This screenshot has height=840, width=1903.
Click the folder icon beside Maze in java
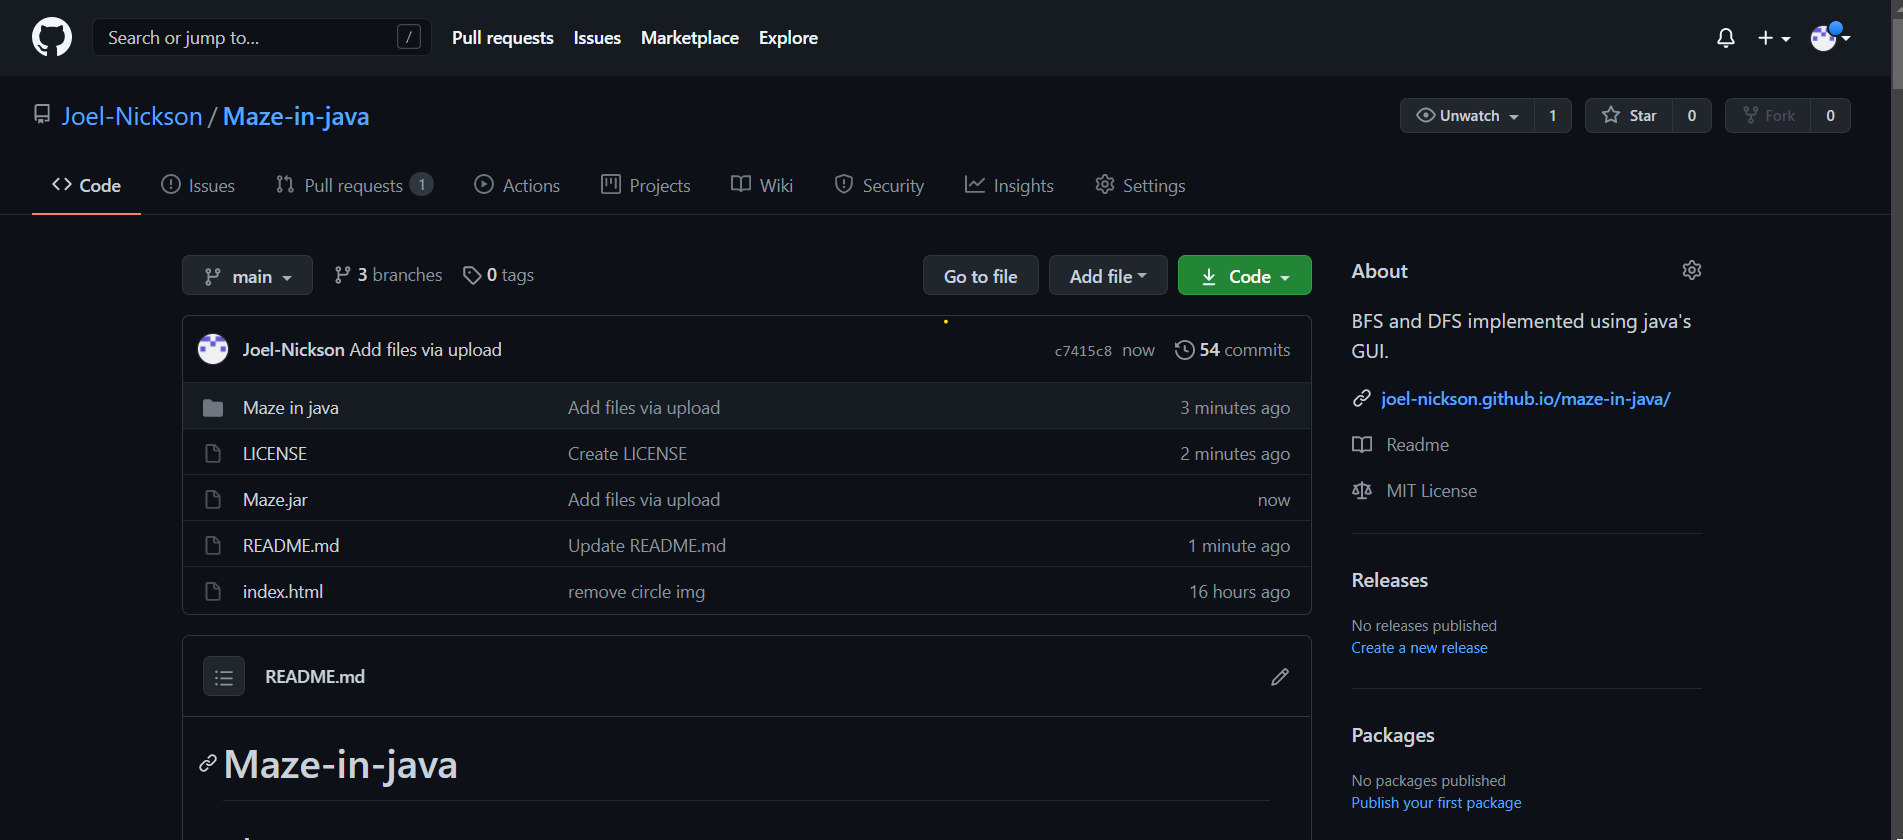coord(213,408)
